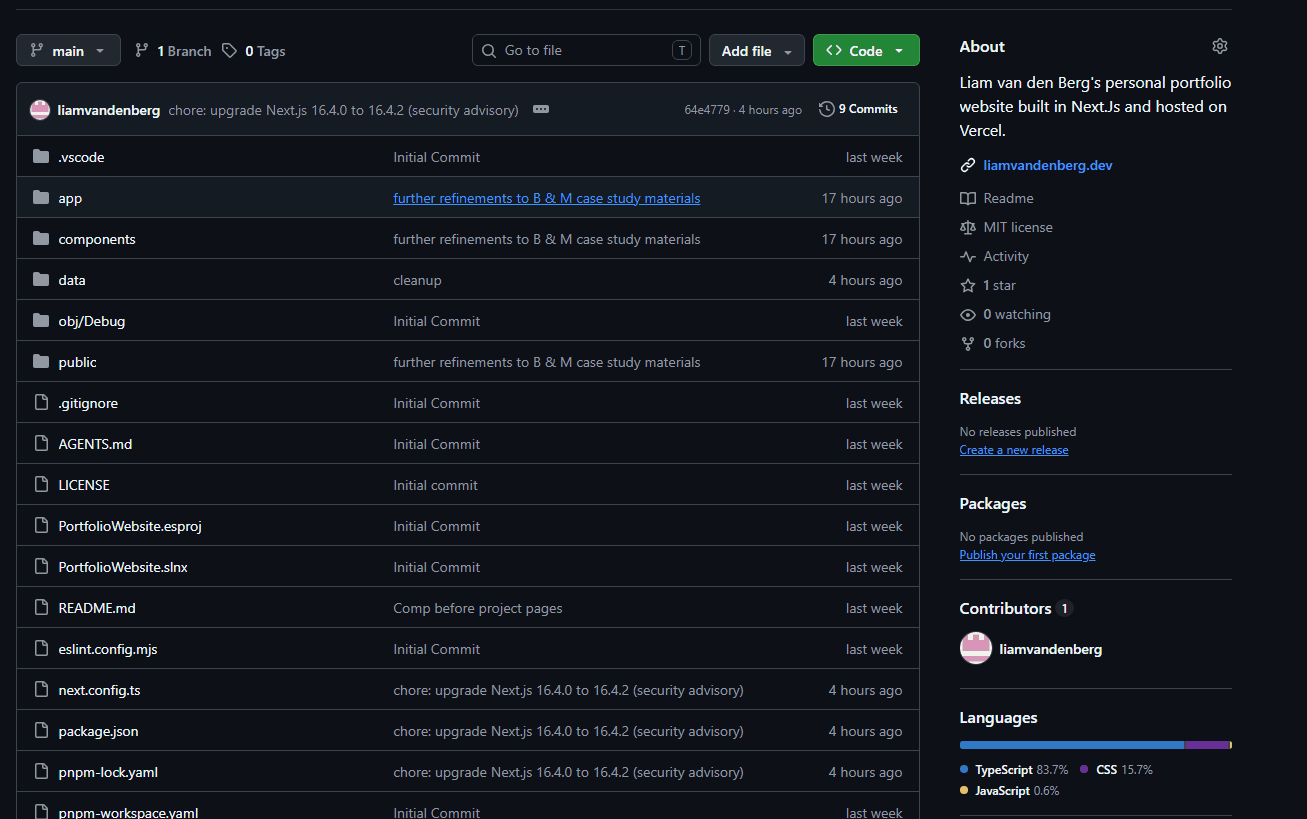Focus the Go to file search field
This screenshot has width=1307, height=819.
pos(586,51)
